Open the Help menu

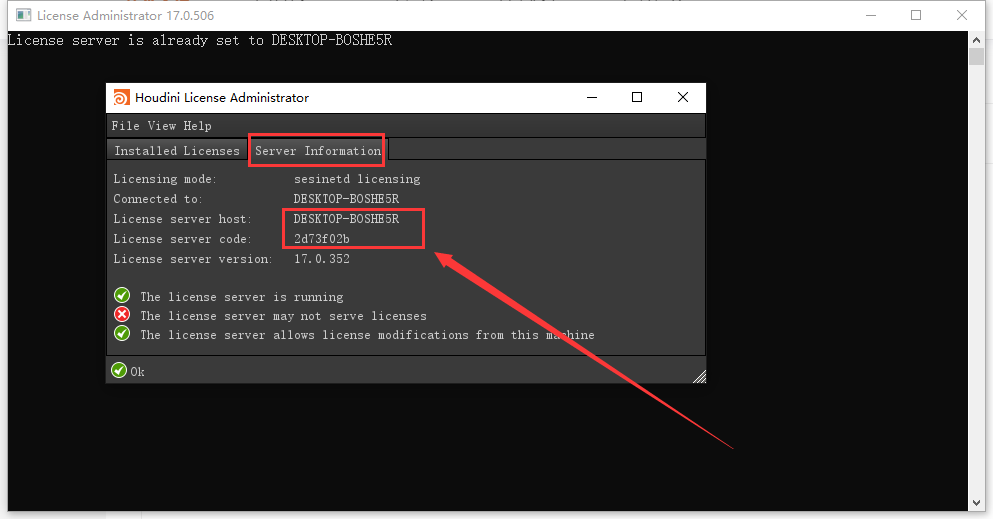198,126
